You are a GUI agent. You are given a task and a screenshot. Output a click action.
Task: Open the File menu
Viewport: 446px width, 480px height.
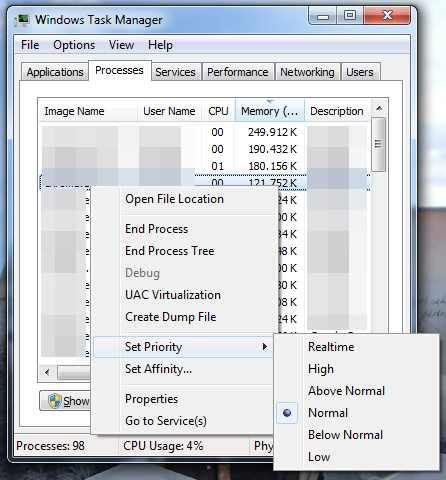tap(30, 45)
